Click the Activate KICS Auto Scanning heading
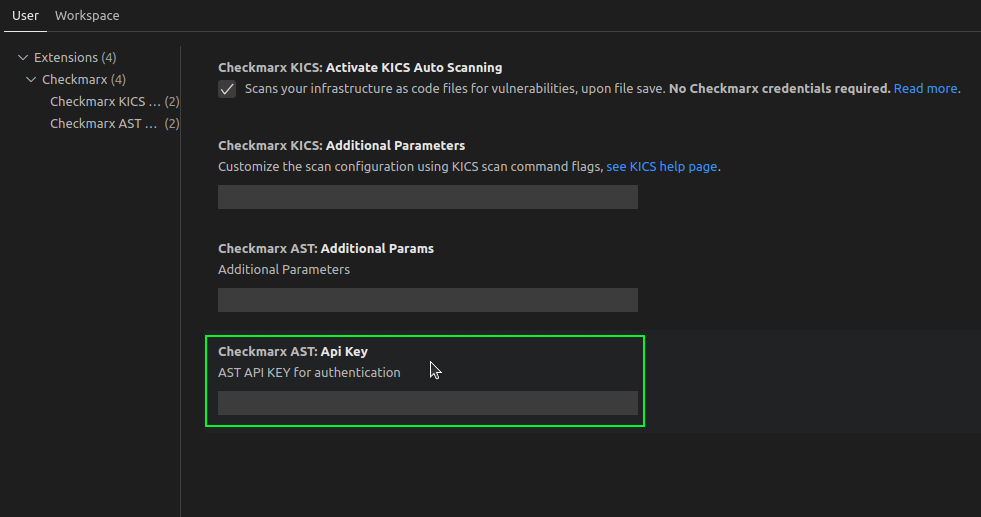The image size is (981, 517). (x=360, y=68)
